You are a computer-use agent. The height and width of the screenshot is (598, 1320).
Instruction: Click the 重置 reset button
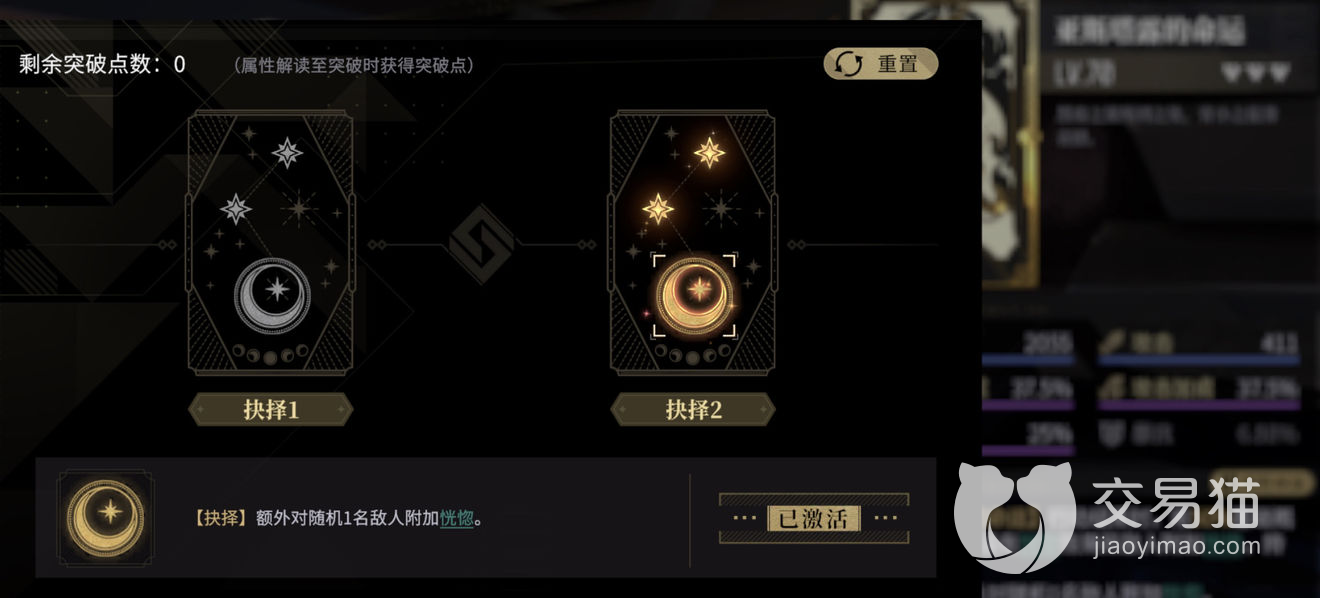(881, 64)
